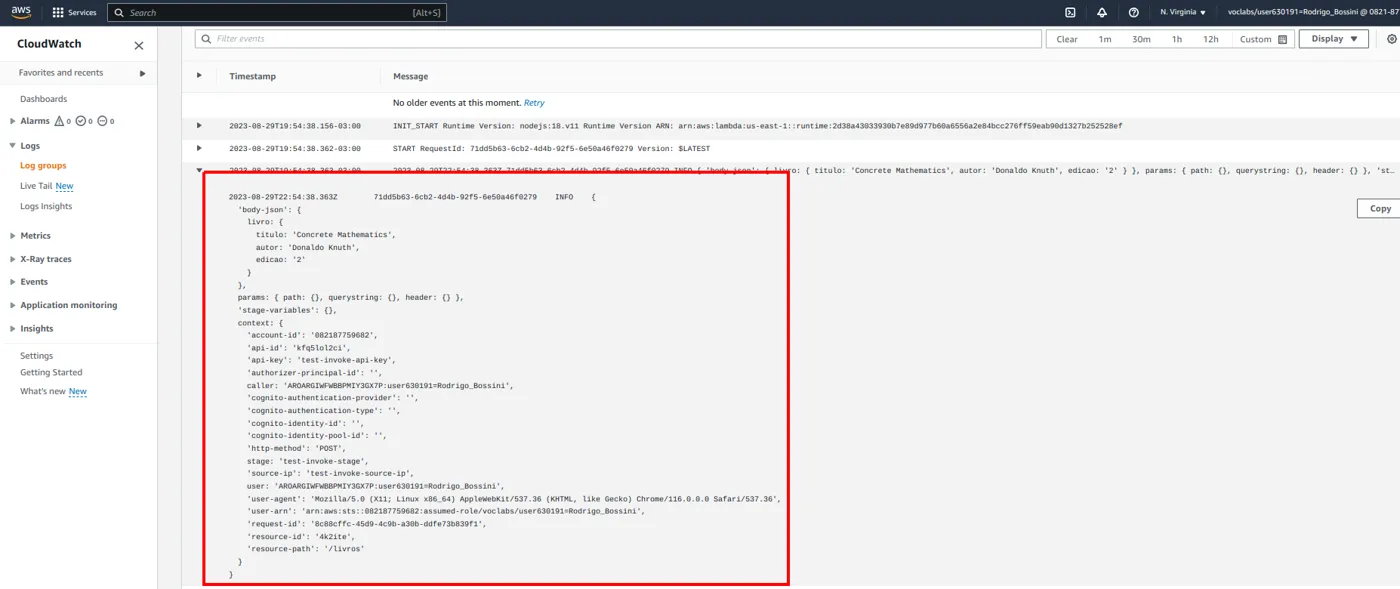Click the Custom calendar icon
1400x589 pixels.
pos(1283,40)
